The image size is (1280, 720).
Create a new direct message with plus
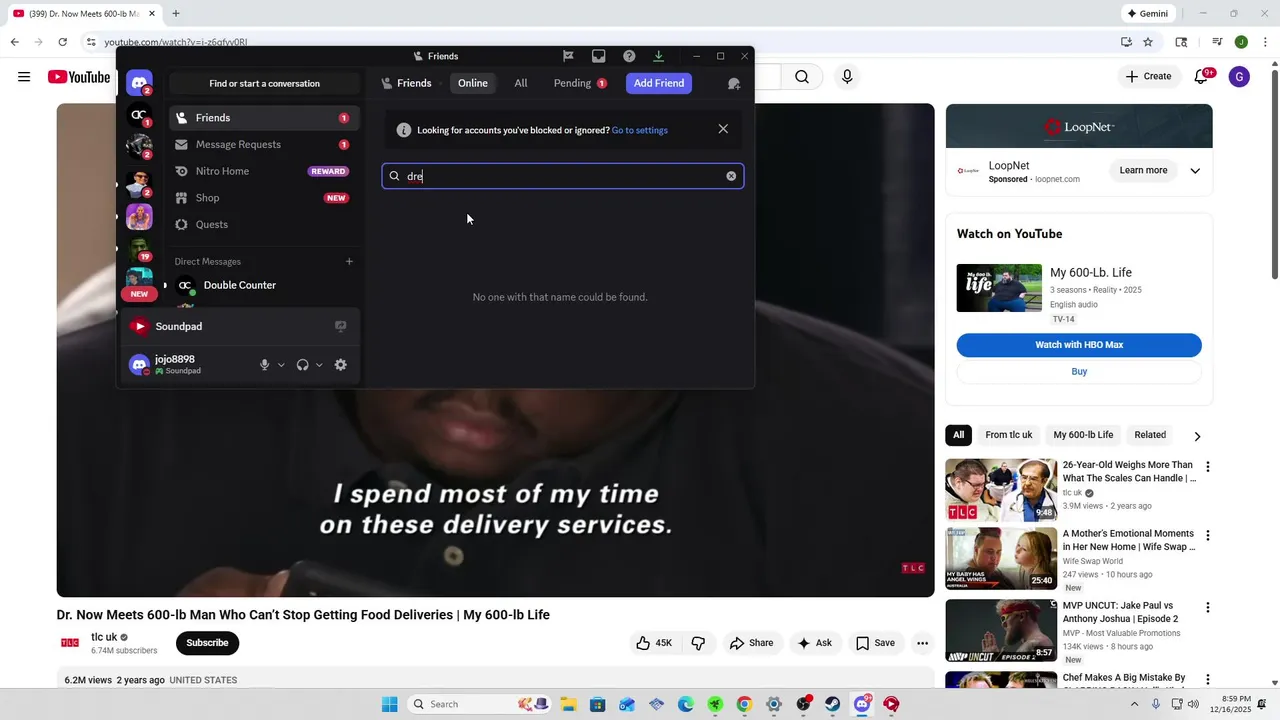349,261
